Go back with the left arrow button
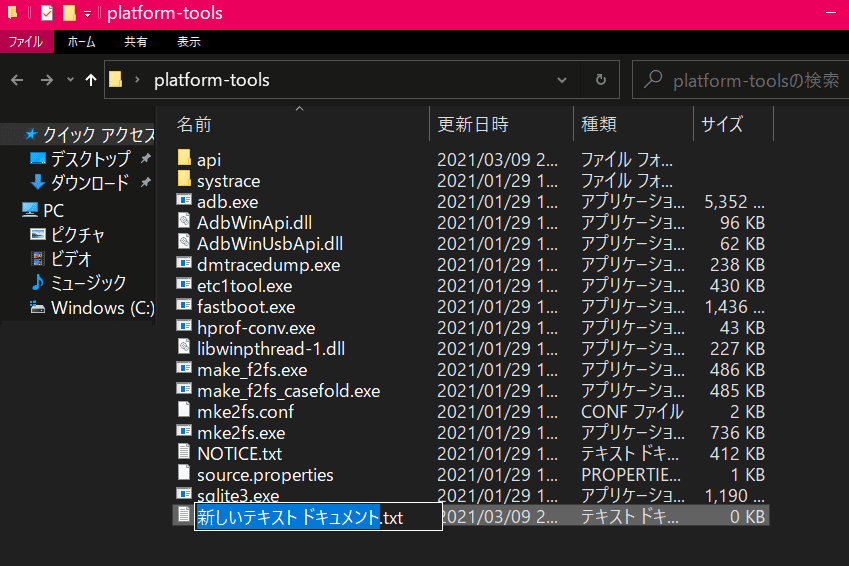 [x=17, y=80]
